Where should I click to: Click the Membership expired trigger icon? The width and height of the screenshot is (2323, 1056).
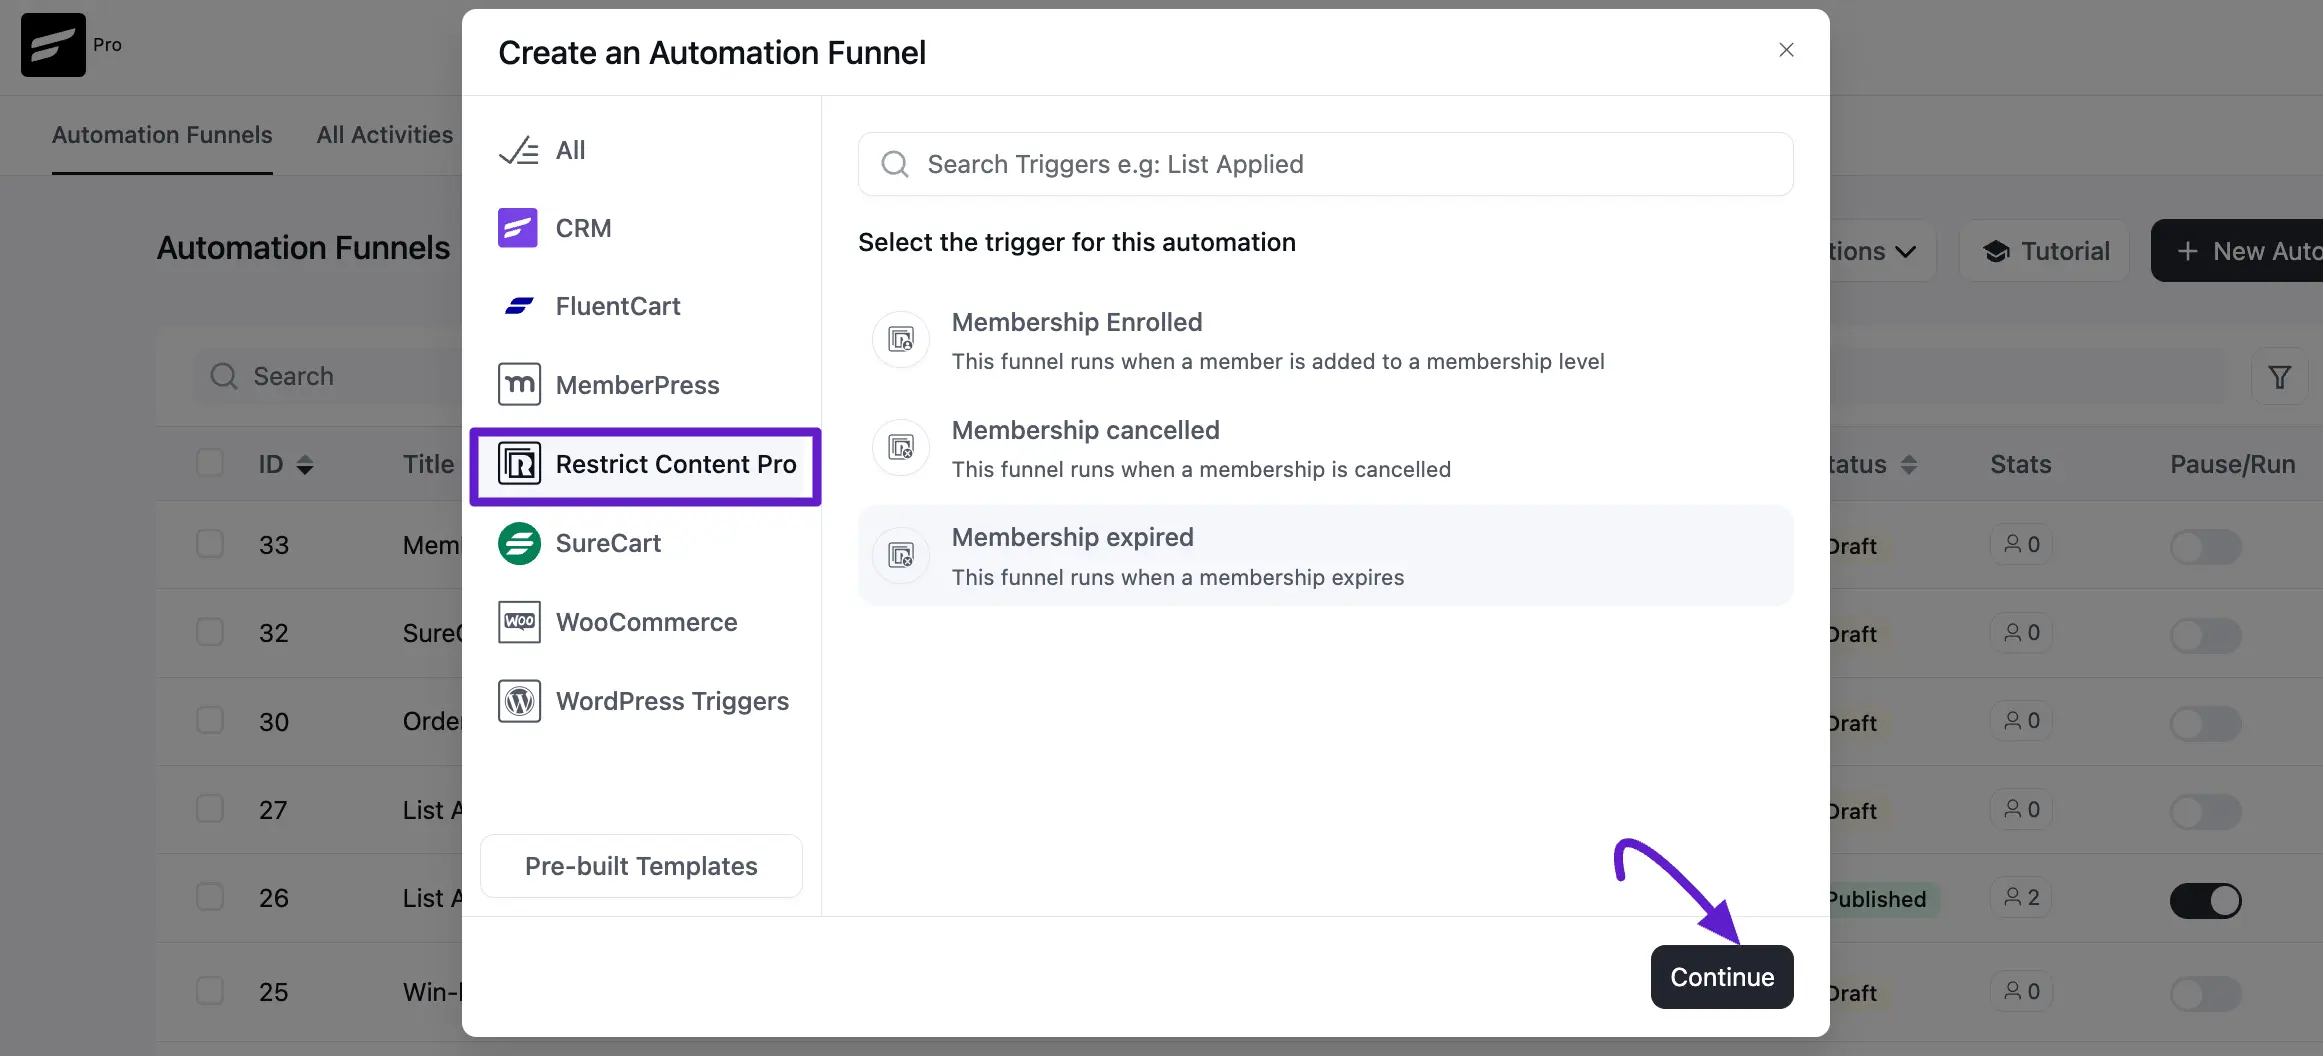(901, 555)
